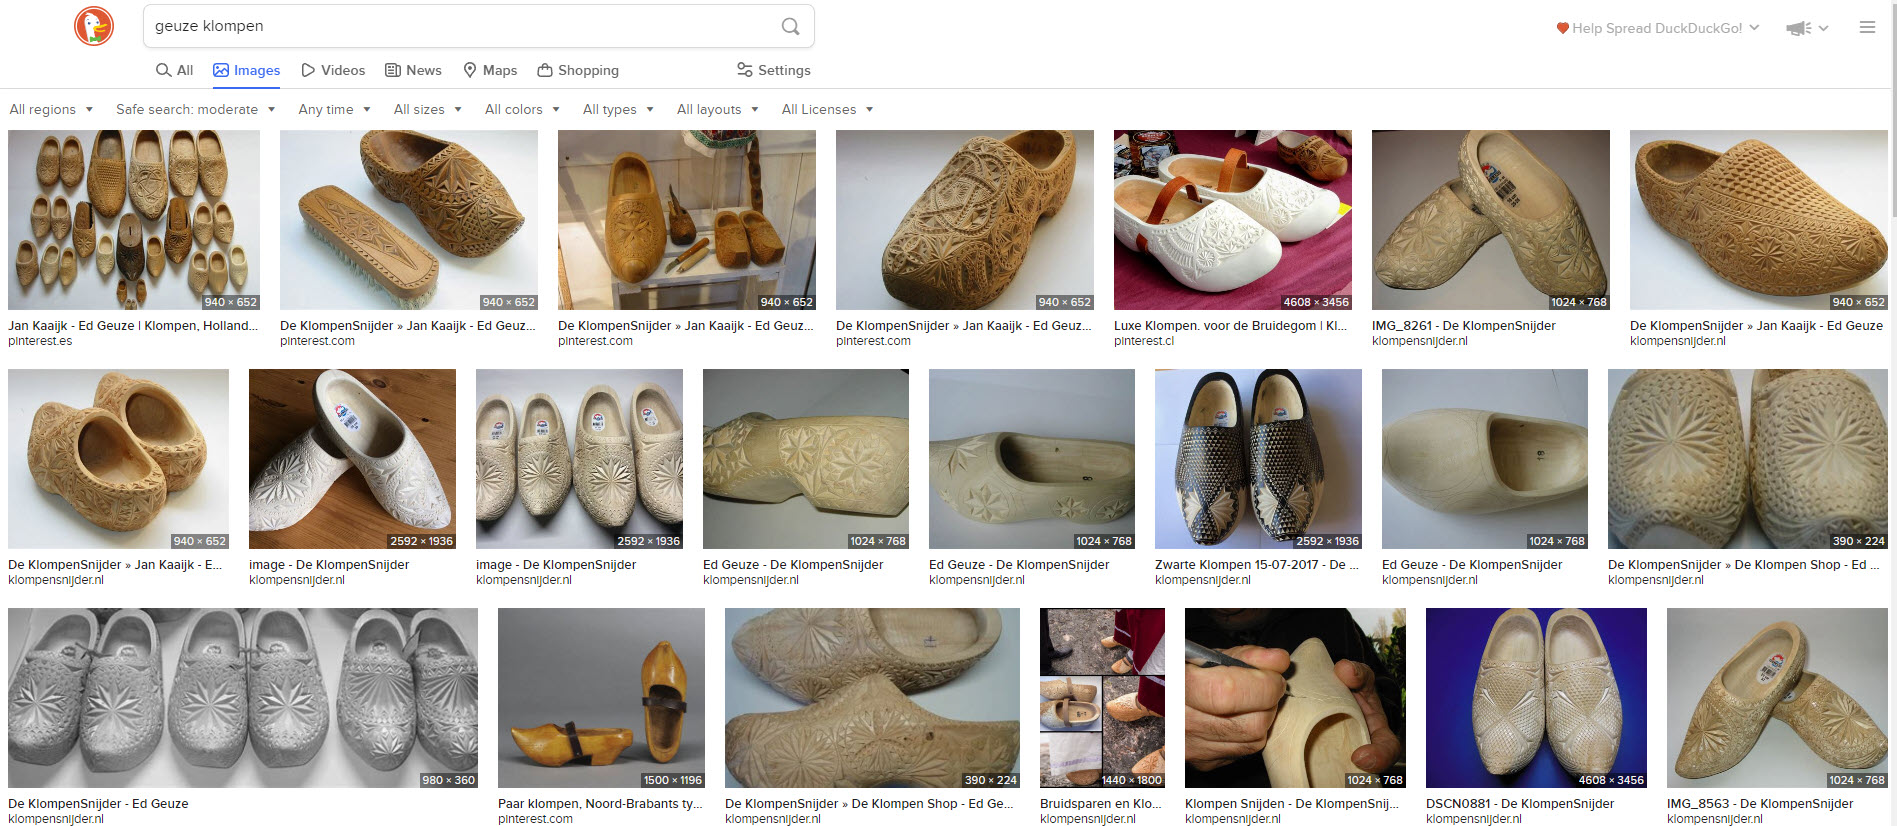Click the search magnifier icon in search box
The image size is (1897, 826).
[790, 26]
